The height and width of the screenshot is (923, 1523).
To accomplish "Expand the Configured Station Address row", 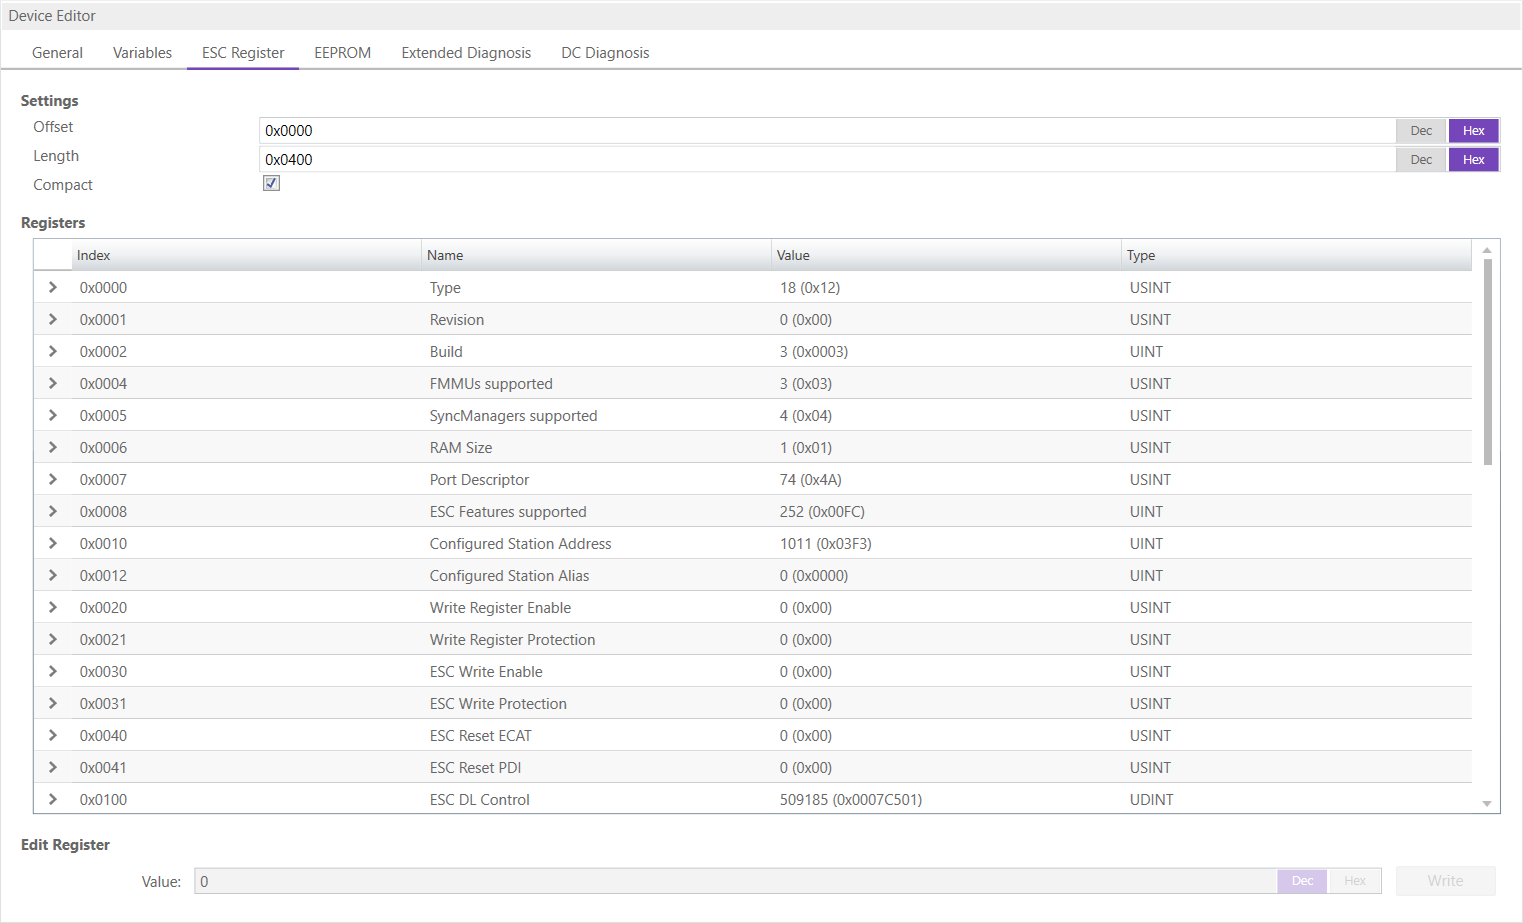I will coord(53,543).
